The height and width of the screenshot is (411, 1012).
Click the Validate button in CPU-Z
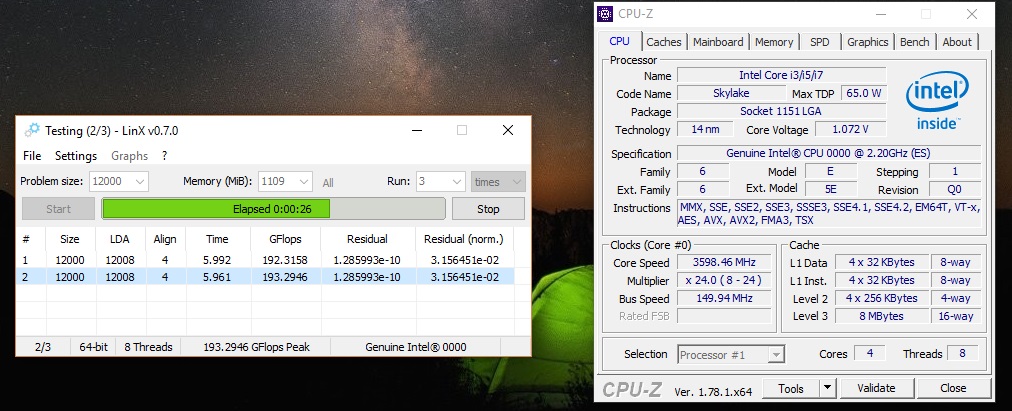(876, 388)
